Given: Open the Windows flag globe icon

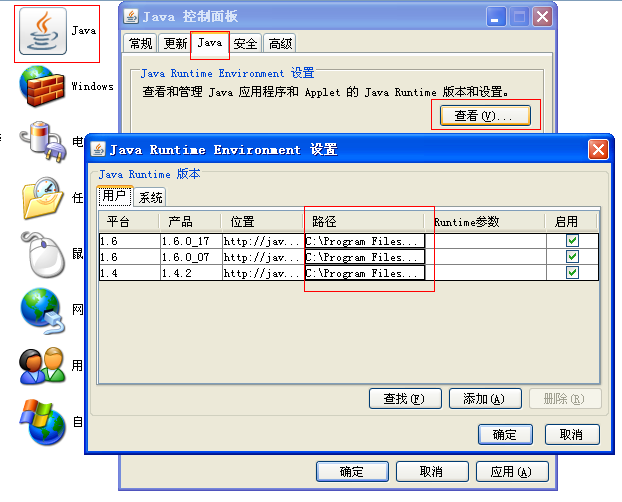Looking at the screenshot, I should (43, 422).
